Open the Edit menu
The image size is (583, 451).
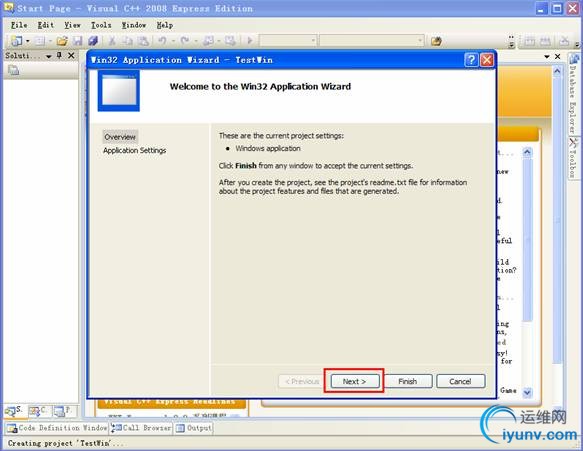click(46, 25)
